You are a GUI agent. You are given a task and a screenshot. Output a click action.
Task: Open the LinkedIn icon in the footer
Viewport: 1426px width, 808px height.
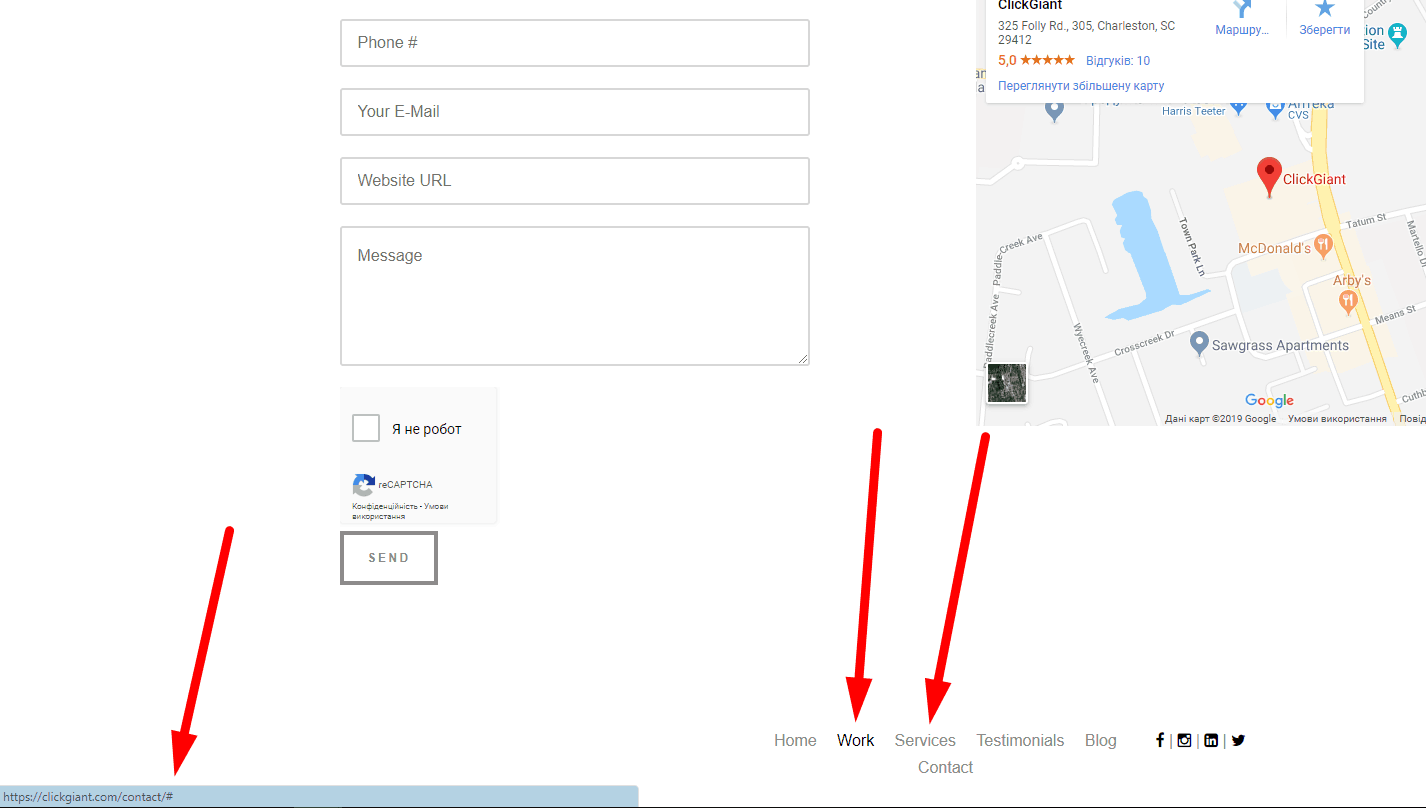(x=1211, y=740)
